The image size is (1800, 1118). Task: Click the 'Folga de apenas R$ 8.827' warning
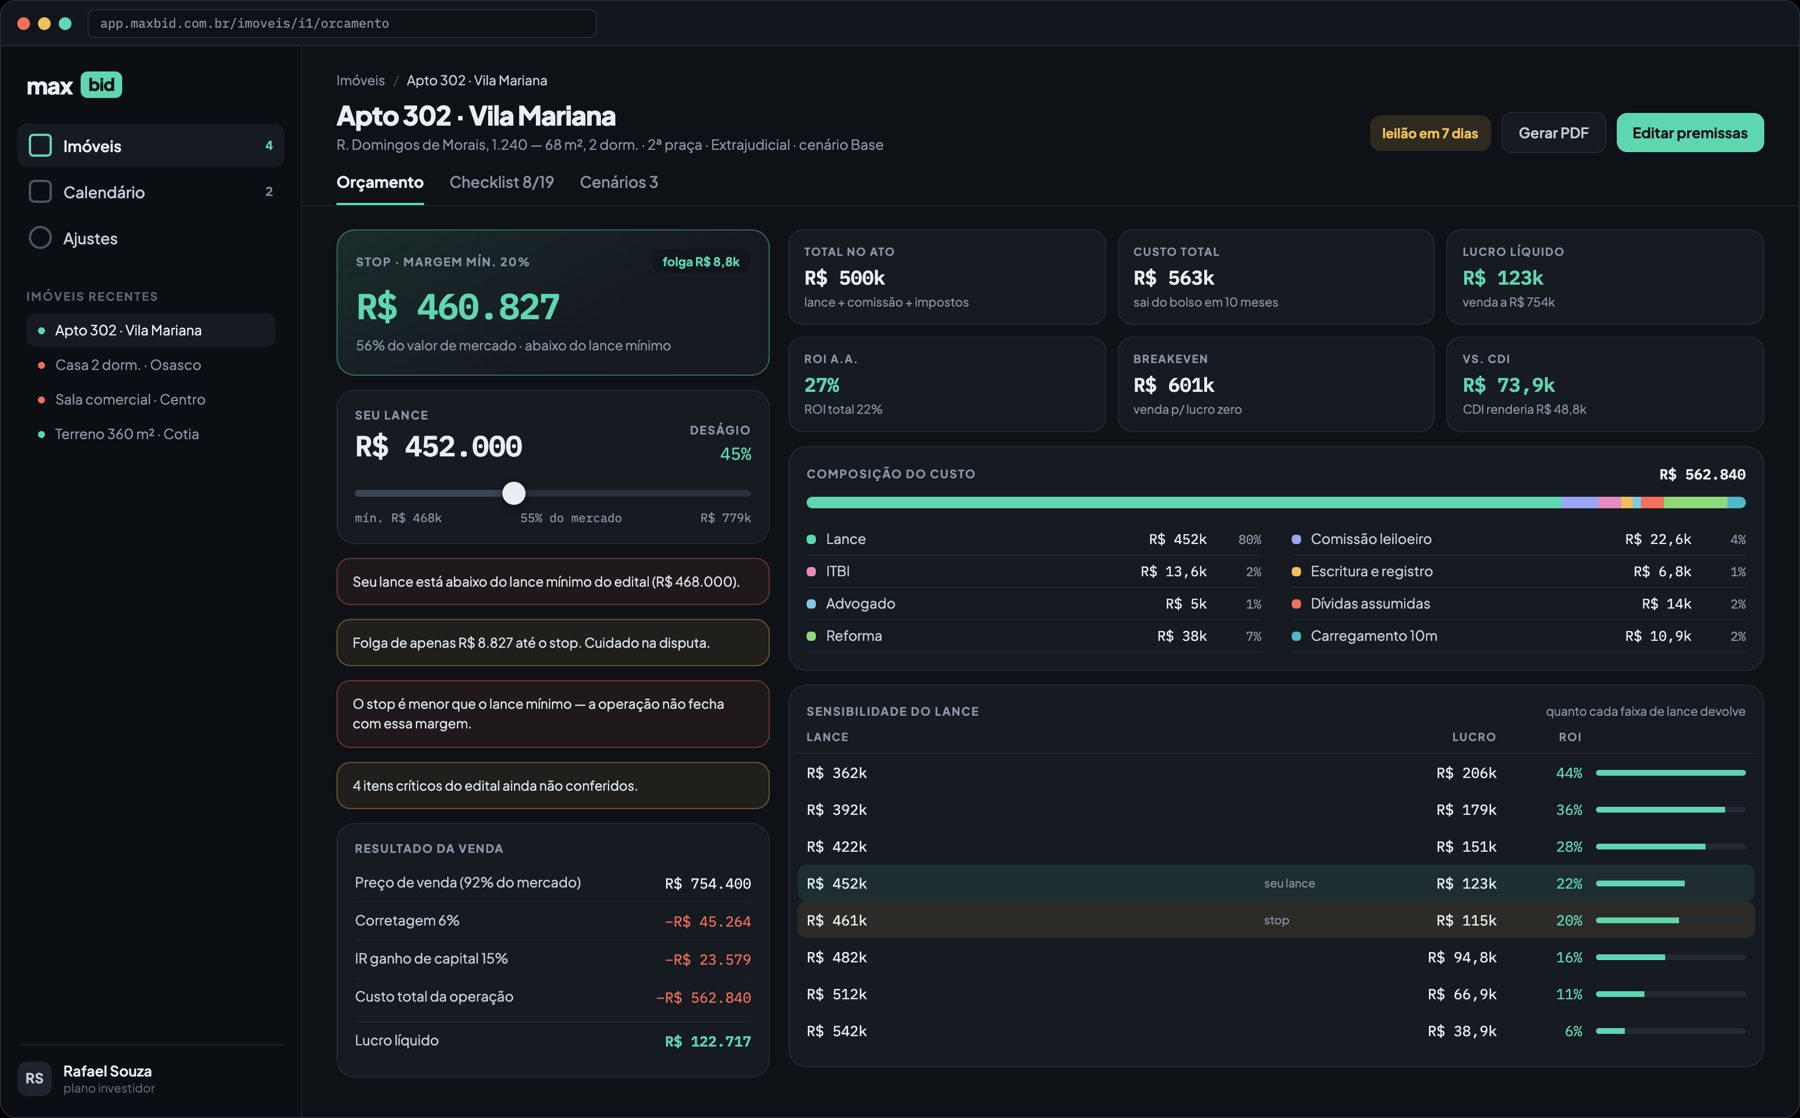pyautogui.click(x=553, y=643)
